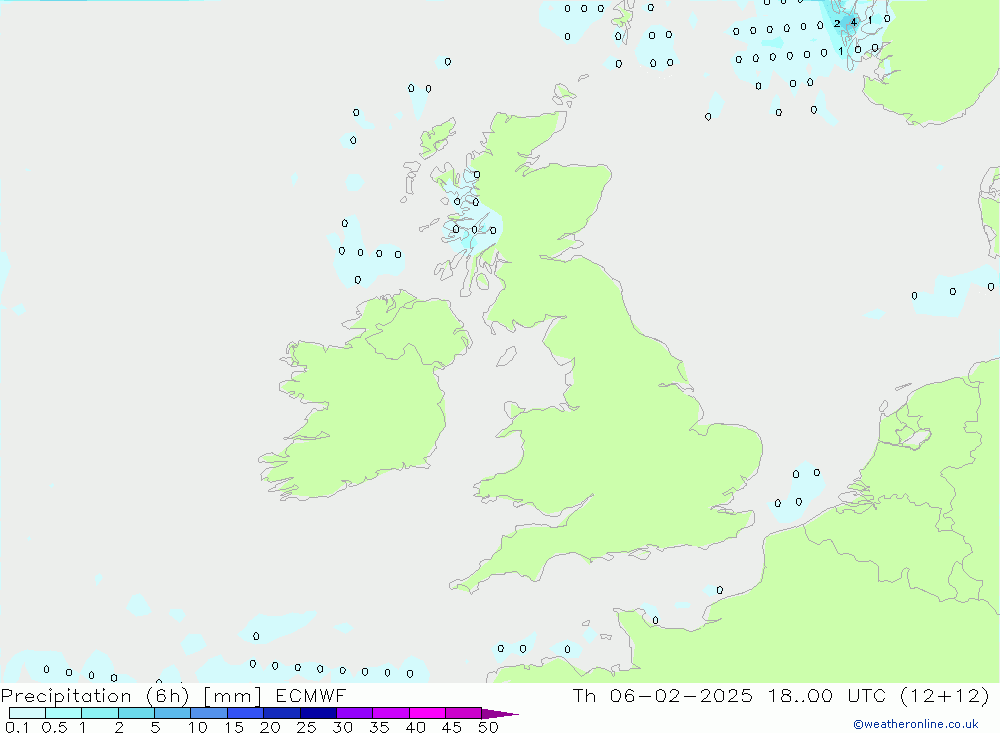Click the legend label "35"

(x=379, y=727)
